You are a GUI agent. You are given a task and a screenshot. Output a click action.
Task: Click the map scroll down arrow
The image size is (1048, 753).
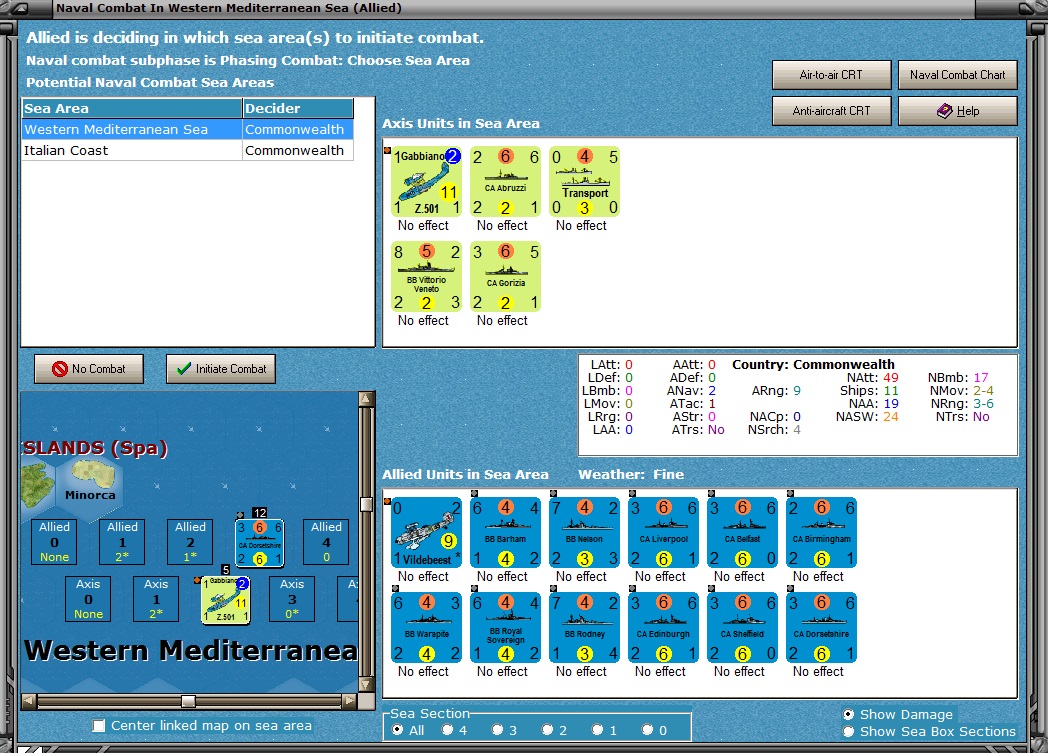[366, 685]
